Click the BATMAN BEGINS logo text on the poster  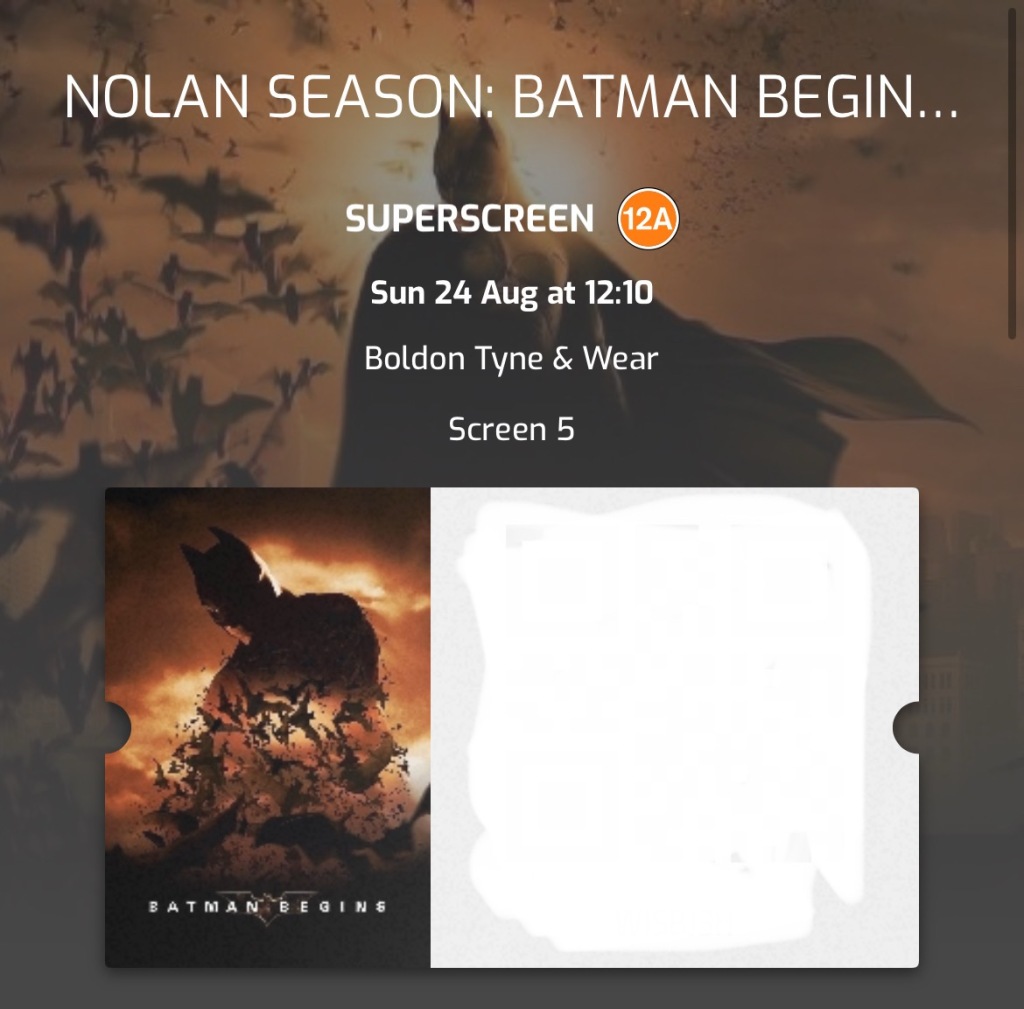[267, 906]
